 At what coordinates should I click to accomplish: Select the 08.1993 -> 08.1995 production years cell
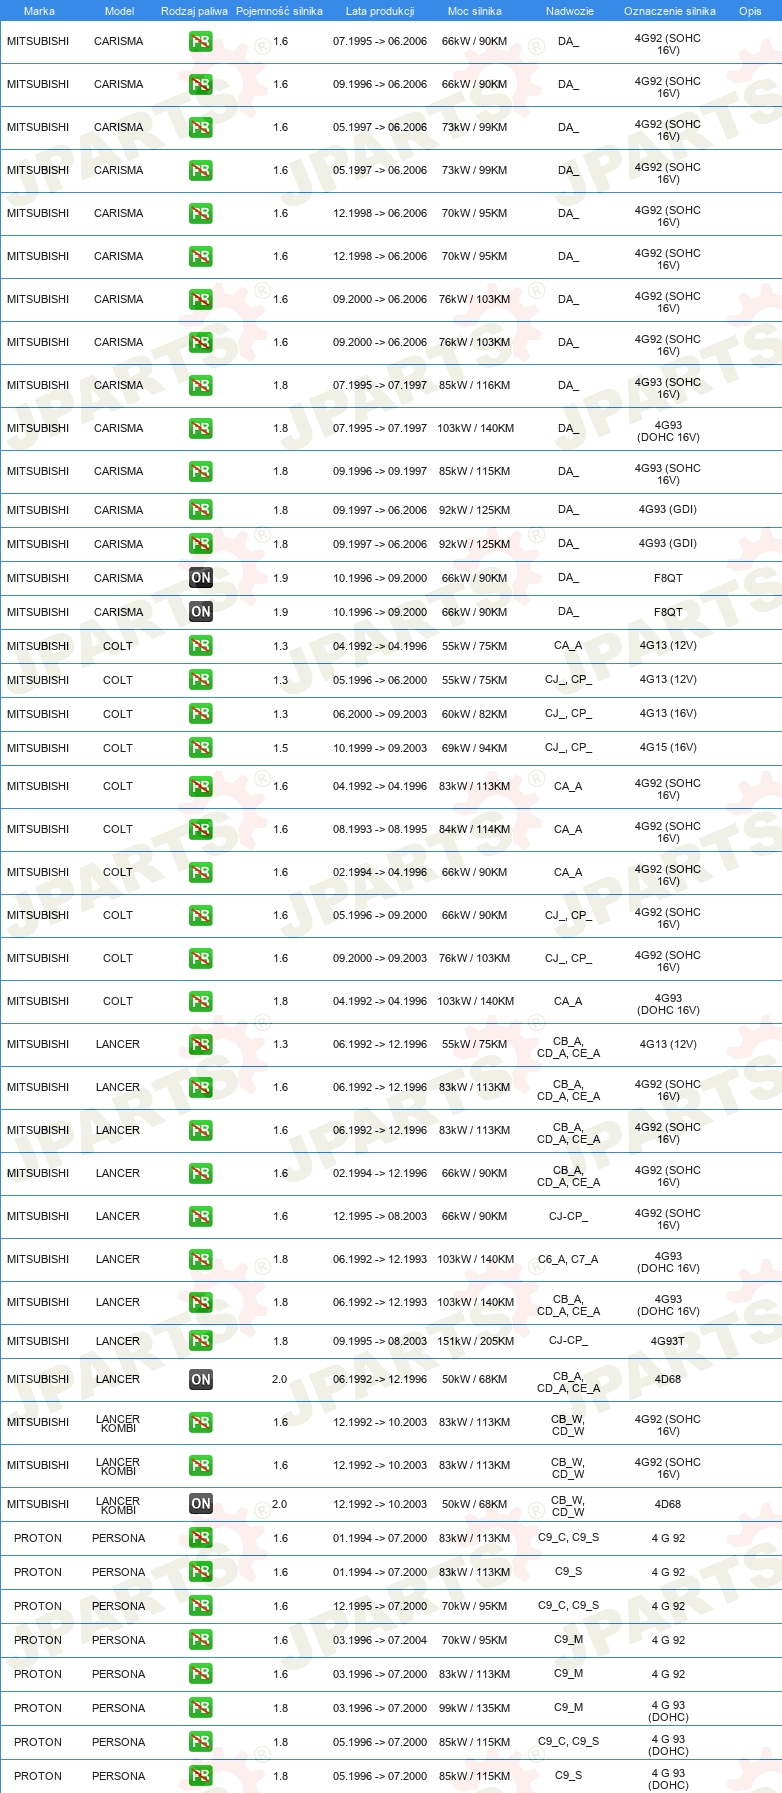380,830
